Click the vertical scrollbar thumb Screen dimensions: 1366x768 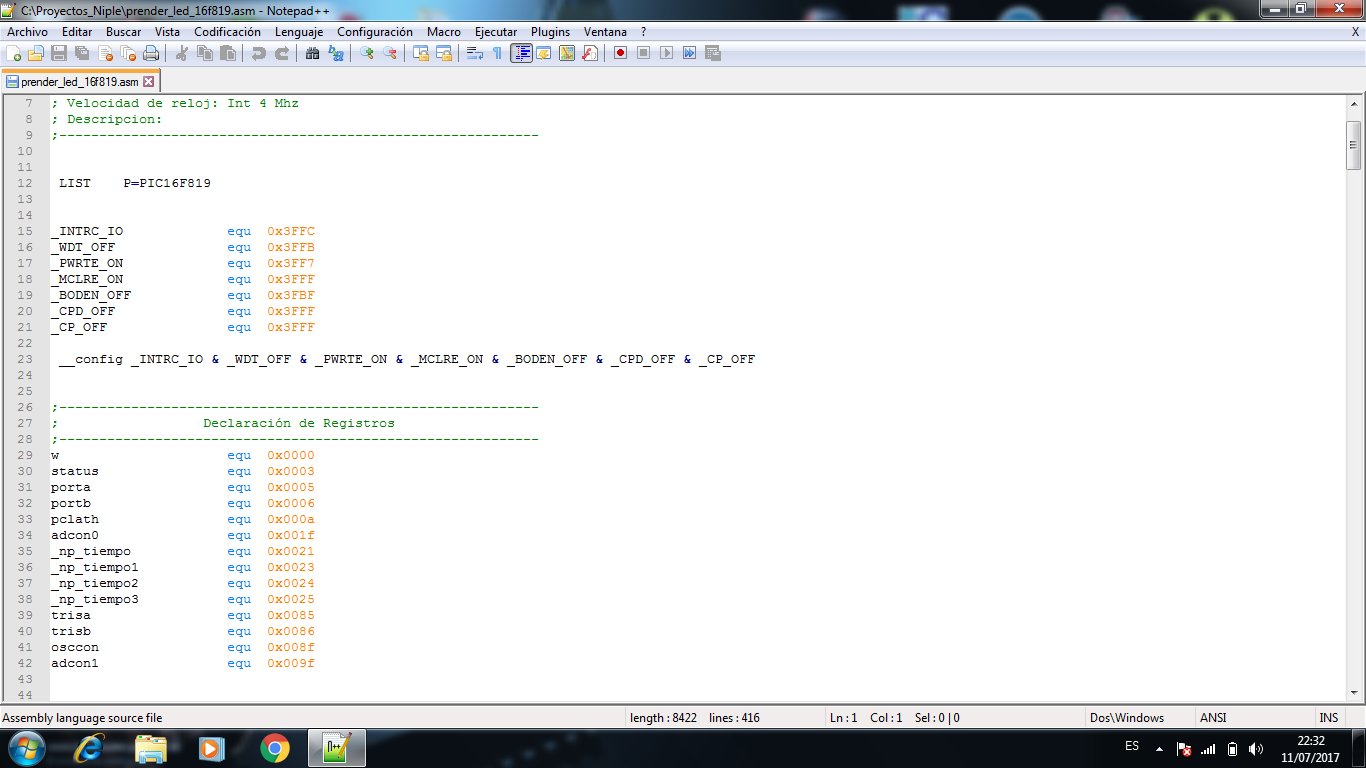point(1354,146)
